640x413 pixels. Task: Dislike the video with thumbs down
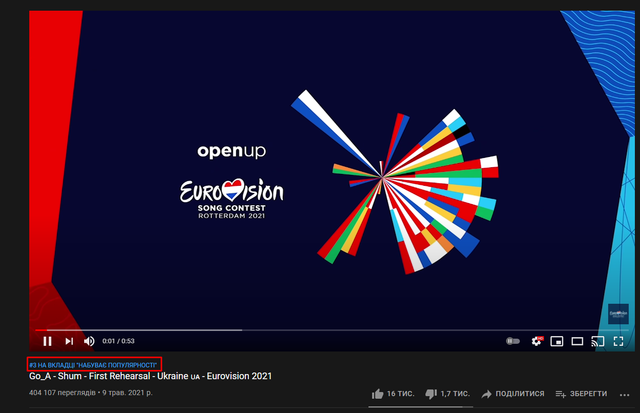coord(447,394)
